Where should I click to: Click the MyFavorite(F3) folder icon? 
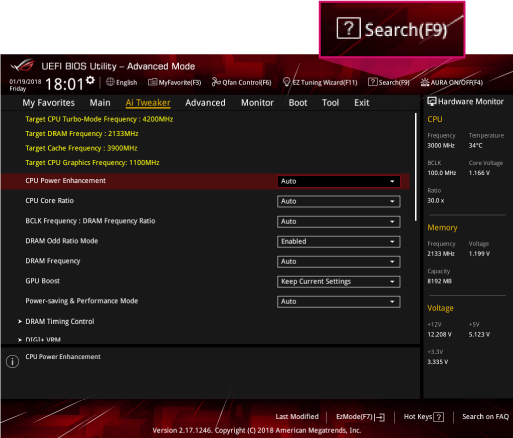[x=152, y=82]
